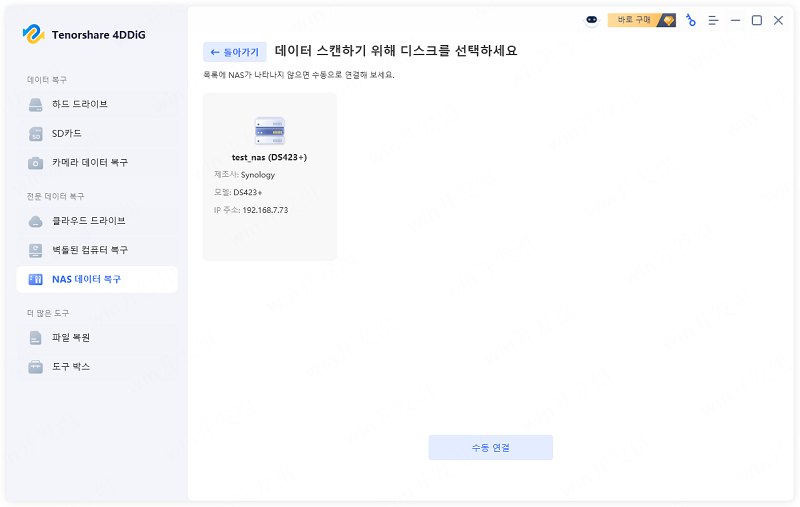
Task: Select the test_nas (DS423+) device name
Action: tap(269, 158)
